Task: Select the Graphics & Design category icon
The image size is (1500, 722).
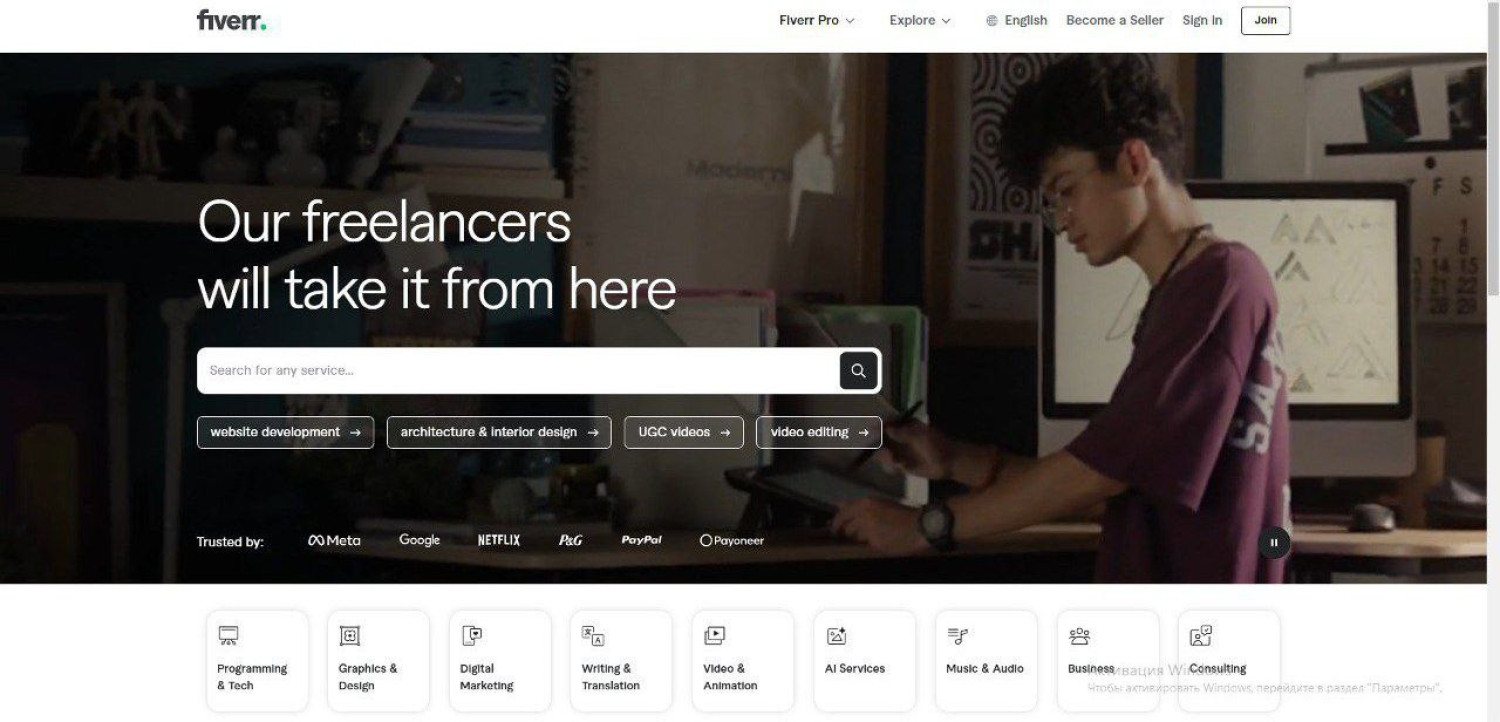Action: pos(350,636)
